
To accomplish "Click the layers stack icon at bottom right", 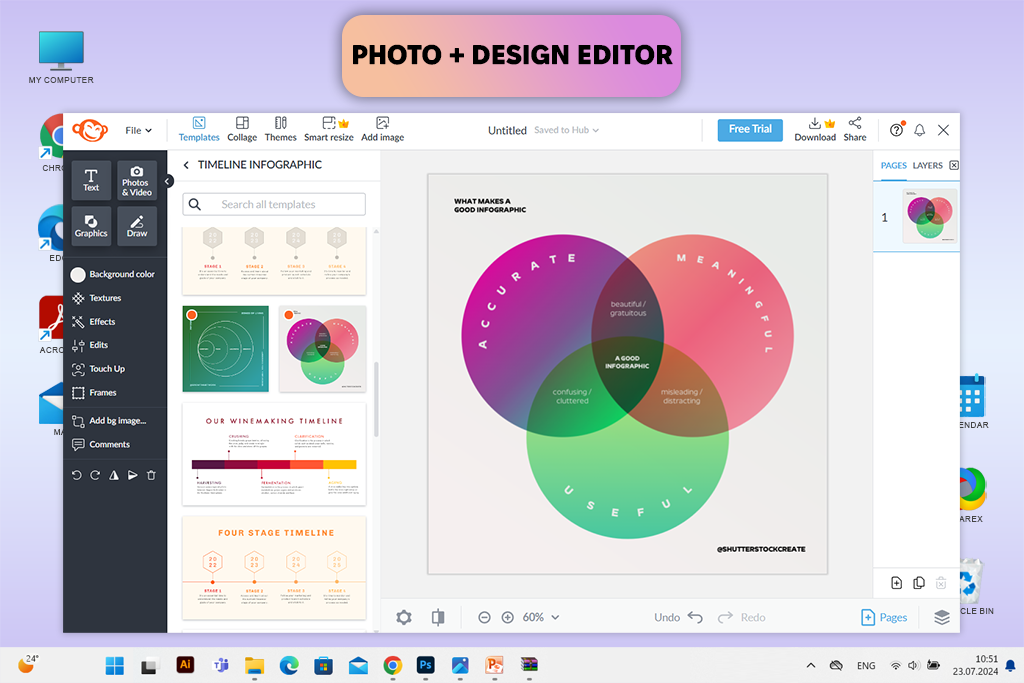I will [942, 617].
